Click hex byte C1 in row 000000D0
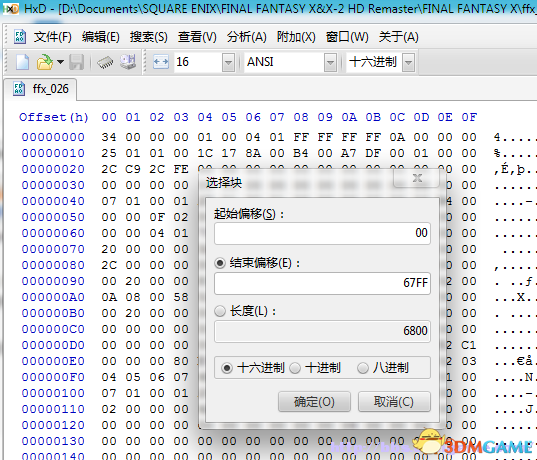The height and width of the screenshot is (460, 537). tap(469, 345)
